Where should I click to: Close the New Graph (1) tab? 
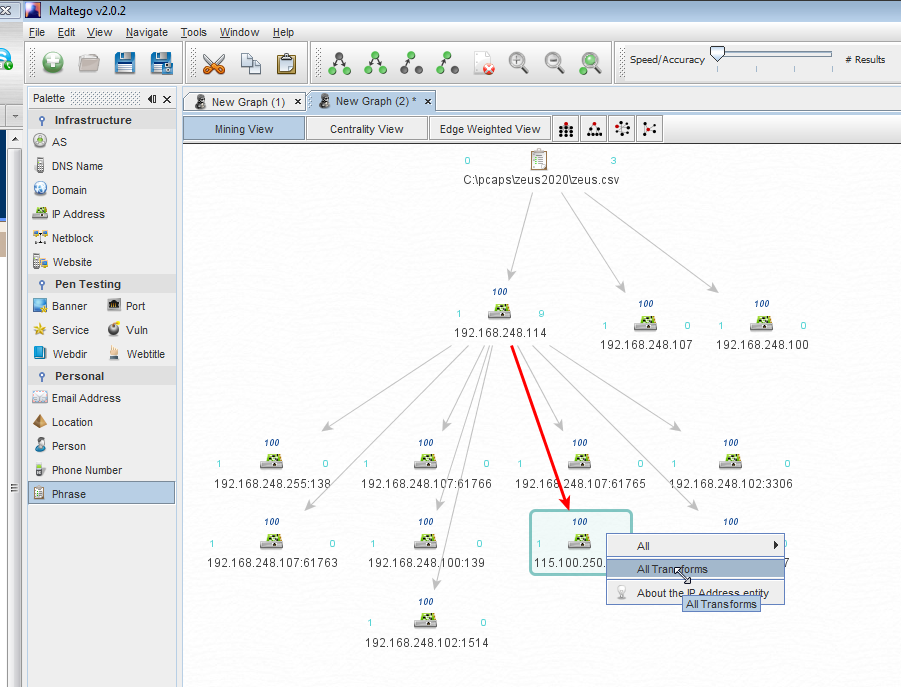(x=298, y=102)
